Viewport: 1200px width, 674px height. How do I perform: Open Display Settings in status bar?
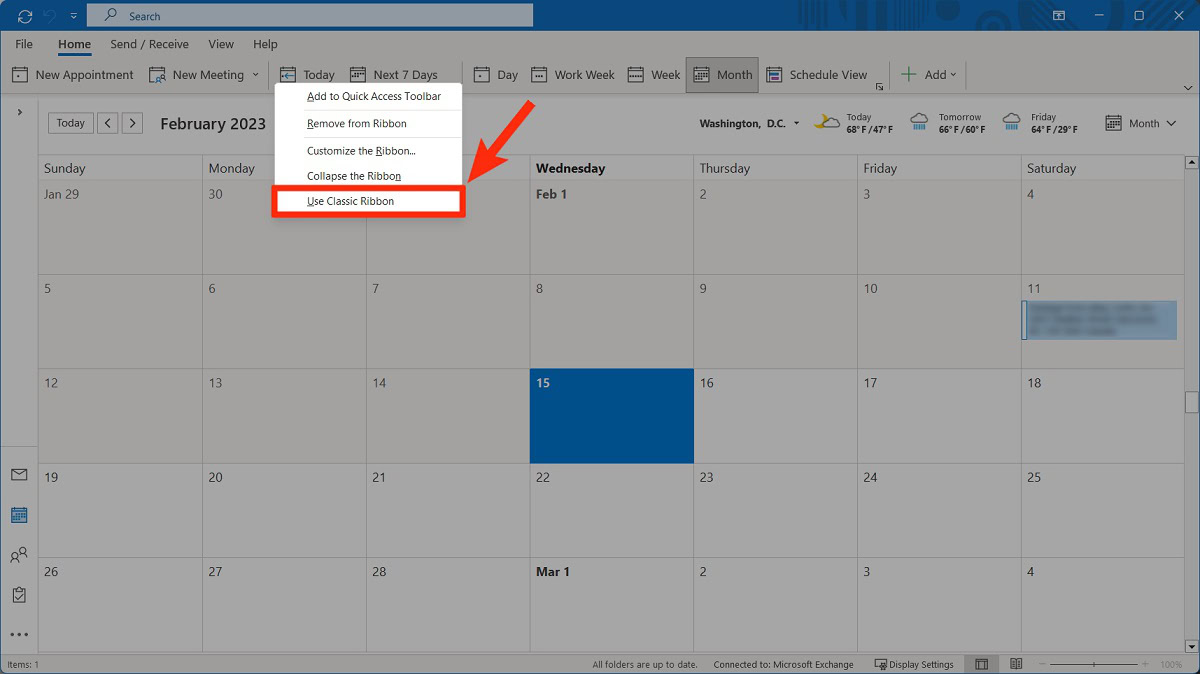[x=914, y=664]
